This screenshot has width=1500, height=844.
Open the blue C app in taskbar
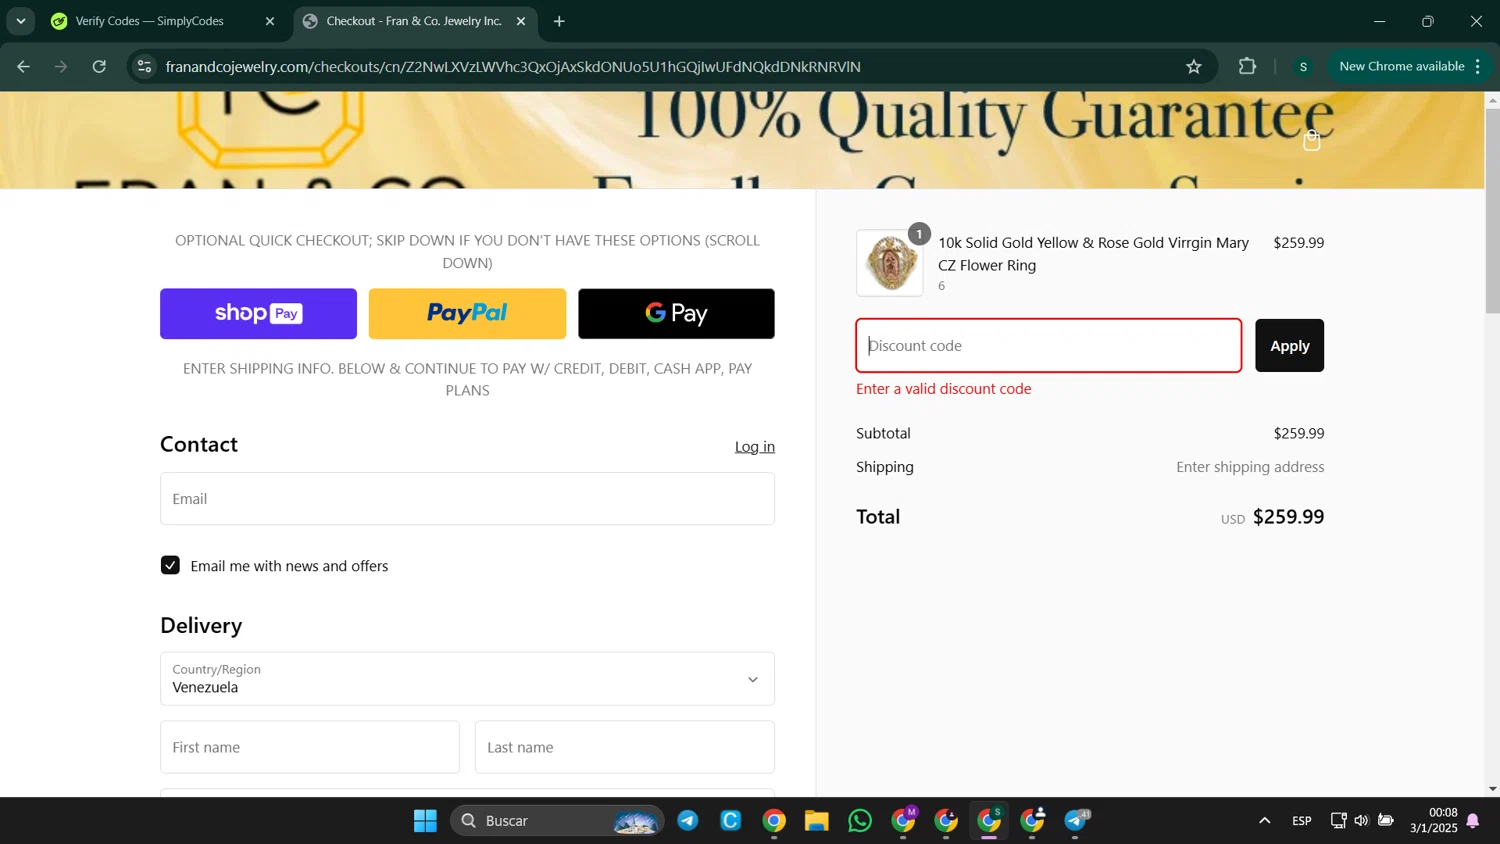[731, 821]
